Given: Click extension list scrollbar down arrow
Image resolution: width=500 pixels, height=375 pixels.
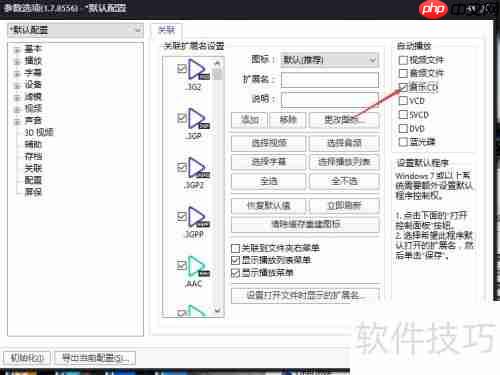Looking at the screenshot, I should coord(218,311).
